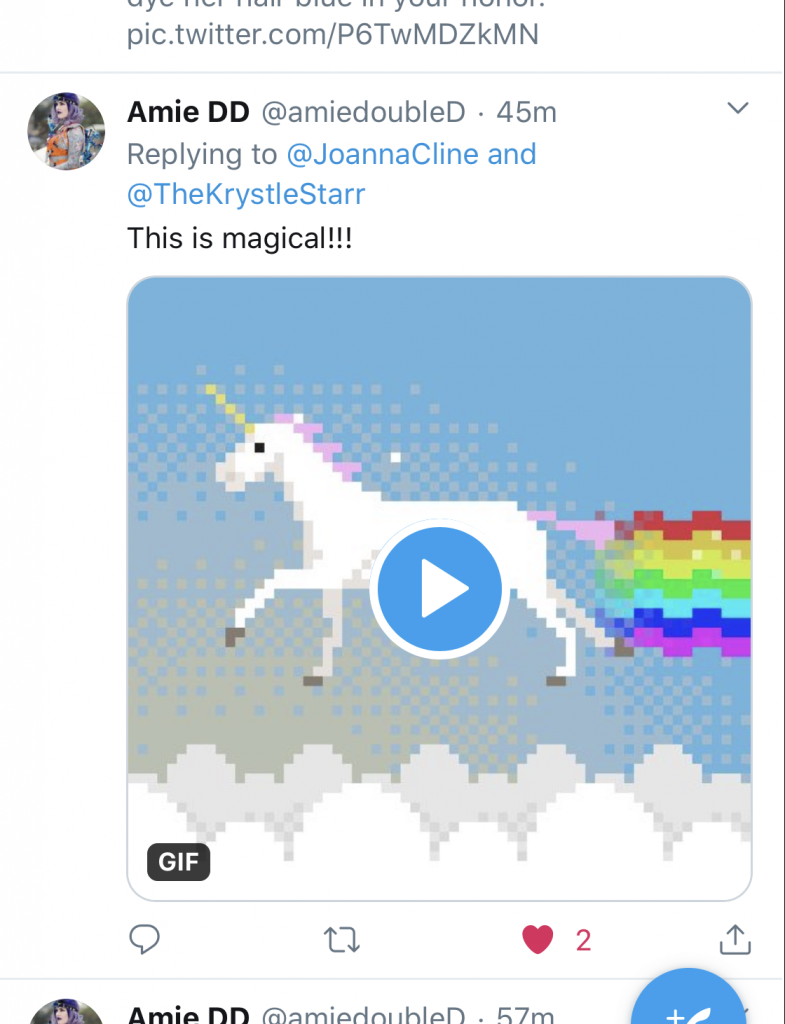The width and height of the screenshot is (785, 1024).
Task: Open Amie DD's avatar on 45m tweet
Action: pyautogui.click(x=66, y=131)
